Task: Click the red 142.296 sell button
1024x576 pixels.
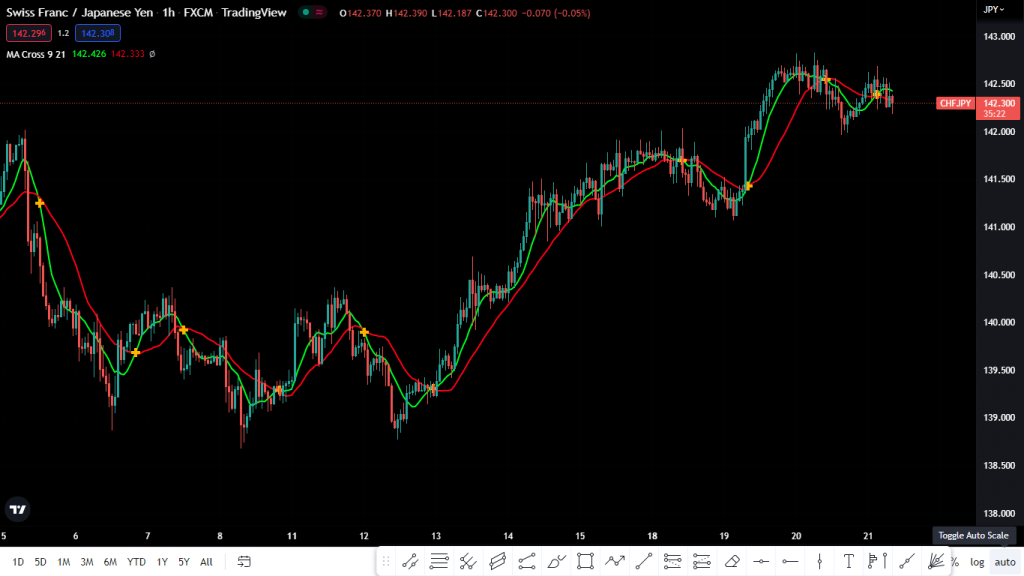Action: coord(29,33)
